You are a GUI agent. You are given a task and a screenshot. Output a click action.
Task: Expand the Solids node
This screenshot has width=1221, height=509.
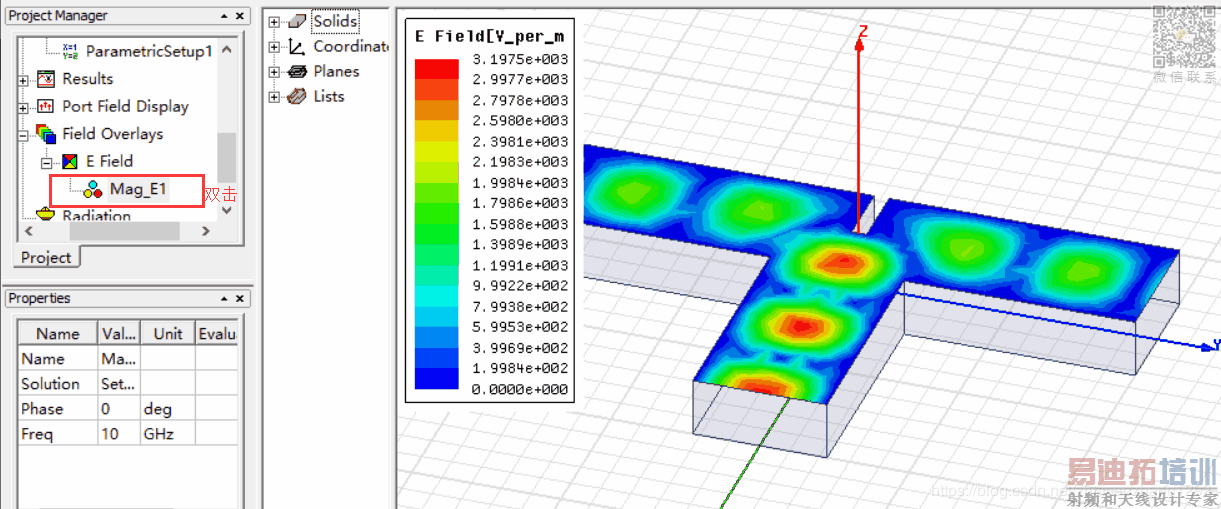coord(274,21)
